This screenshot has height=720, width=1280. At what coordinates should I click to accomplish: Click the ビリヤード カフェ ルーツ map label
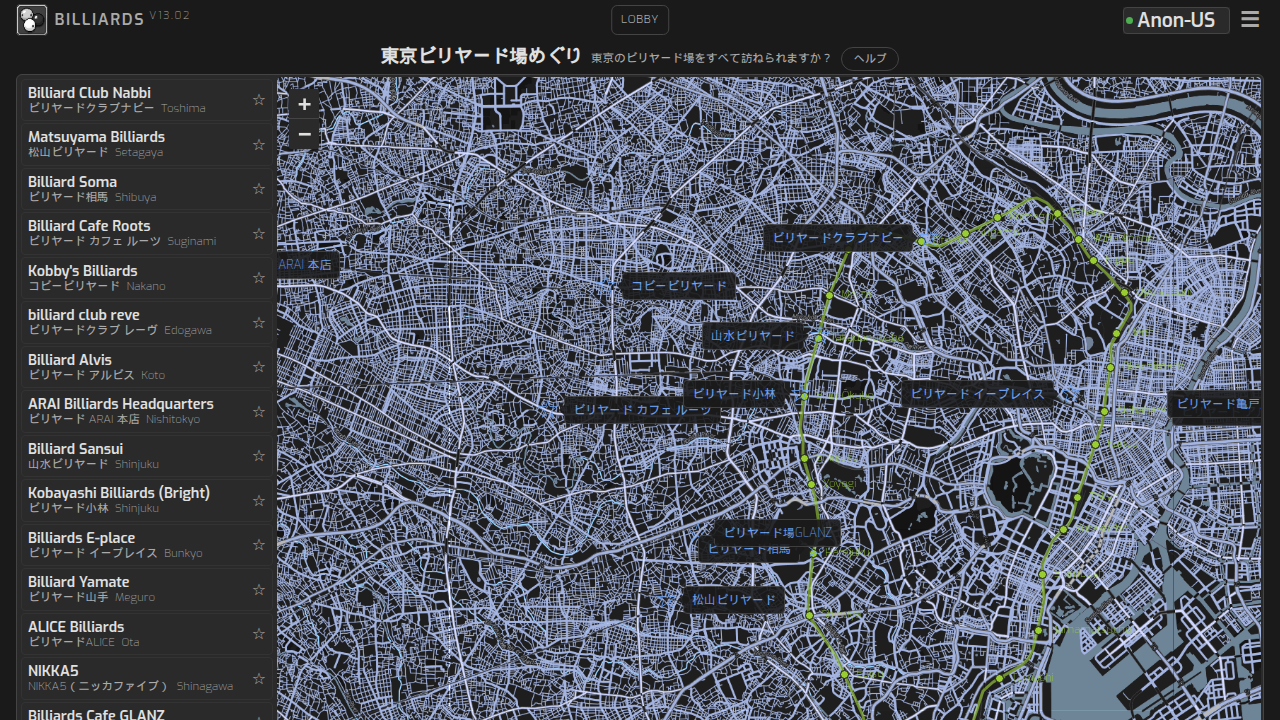pos(642,410)
